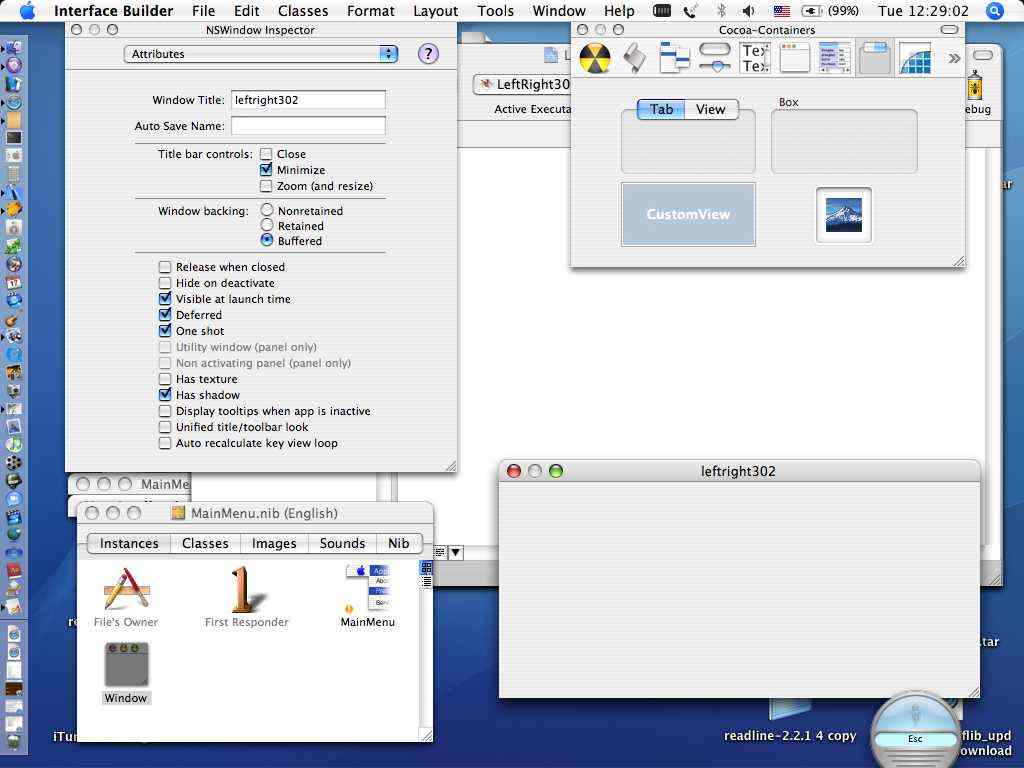Open the blue grid graphics palette icon

915,59
